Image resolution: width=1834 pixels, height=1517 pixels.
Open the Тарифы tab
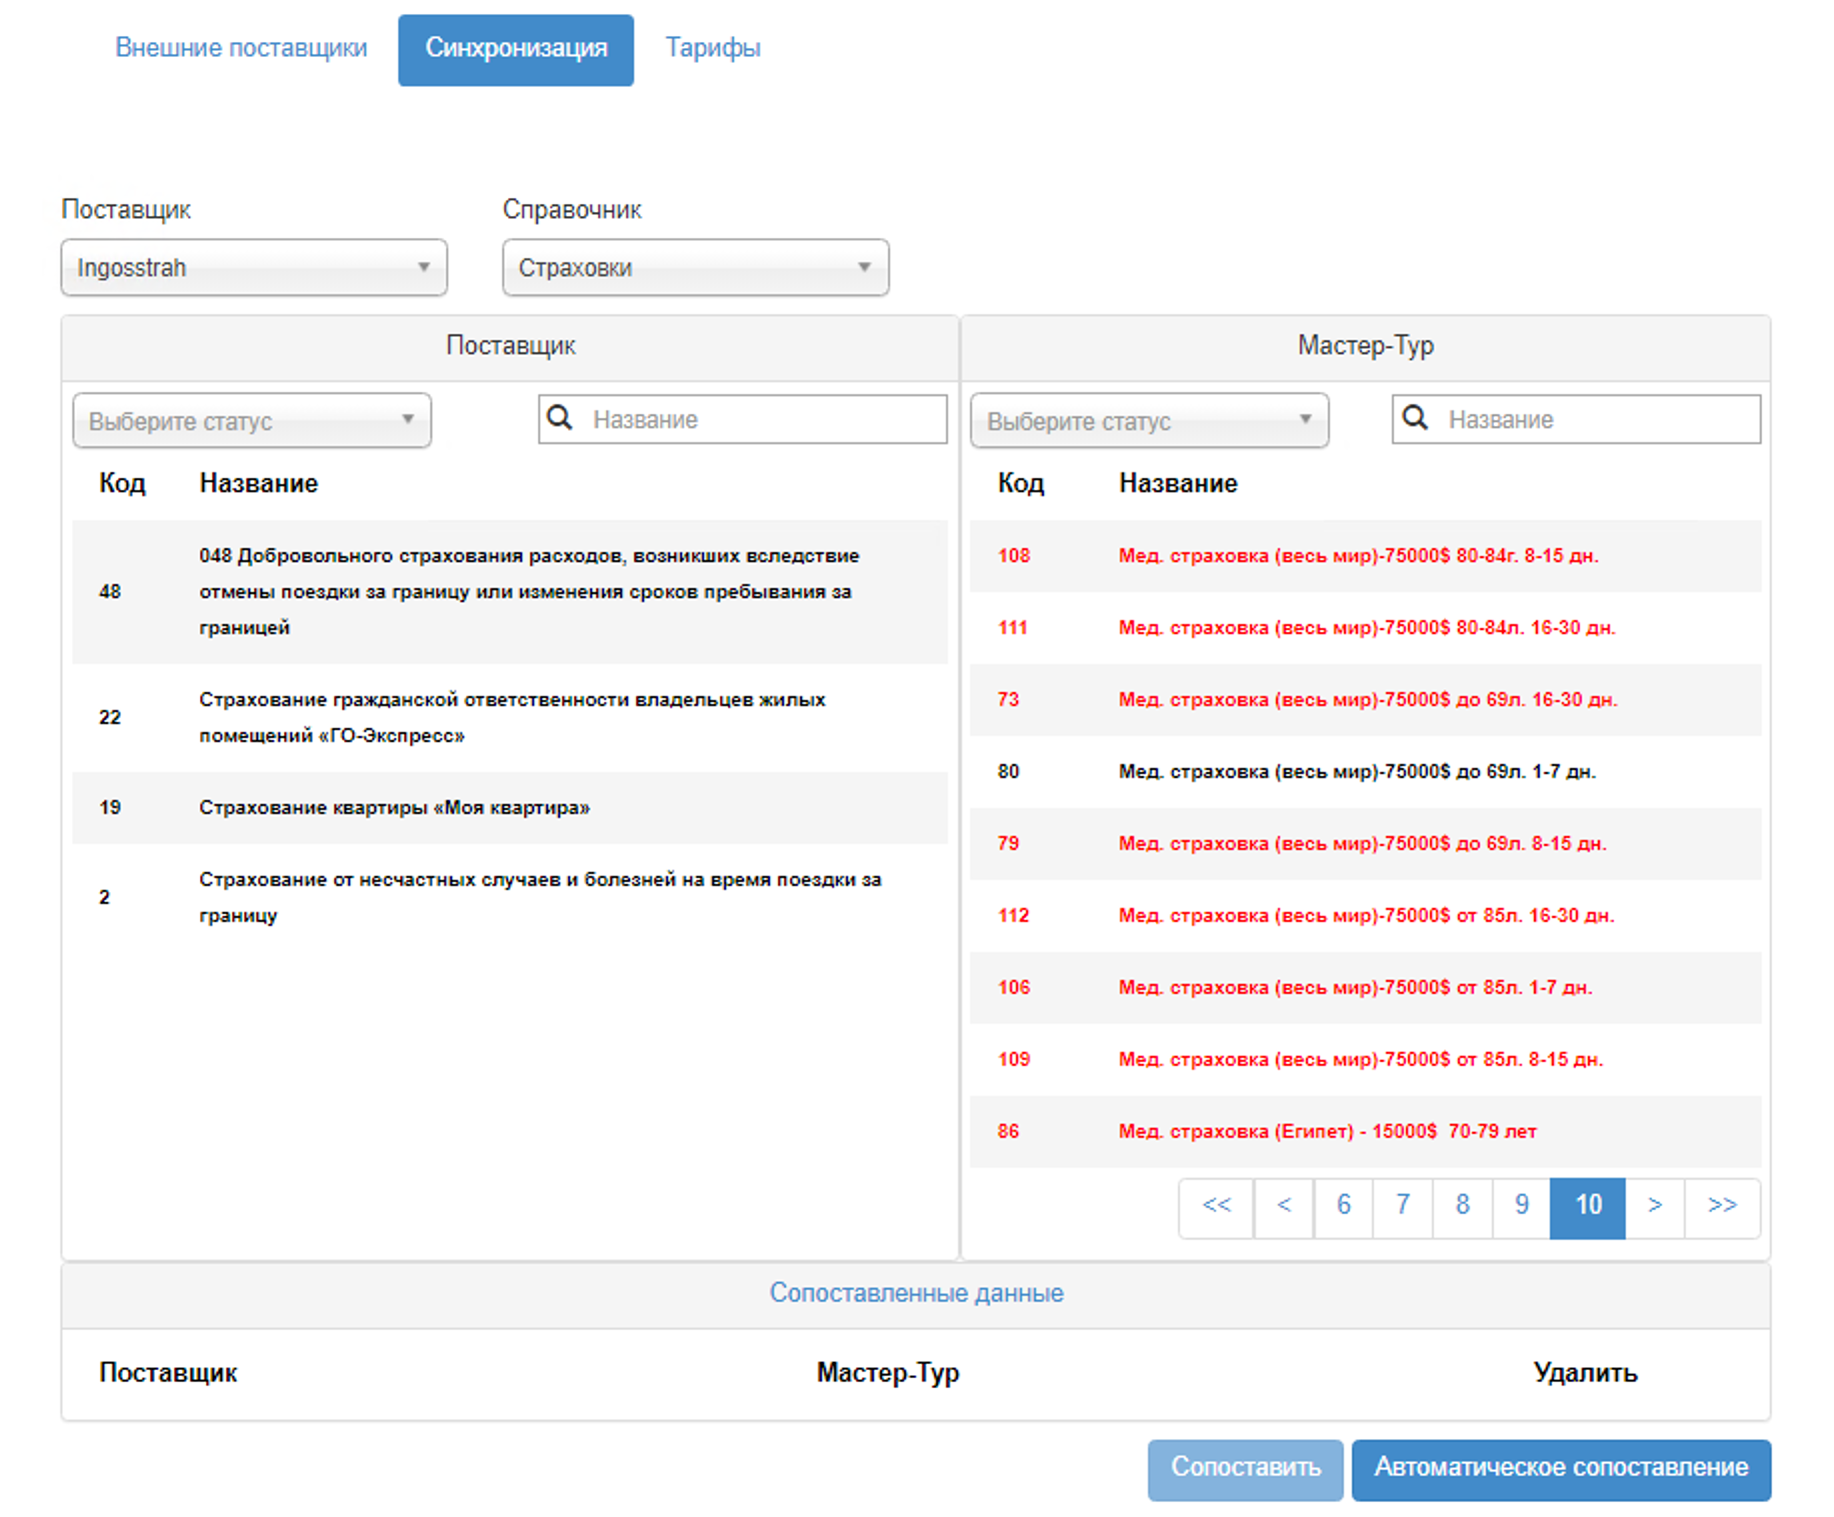click(713, 48)
